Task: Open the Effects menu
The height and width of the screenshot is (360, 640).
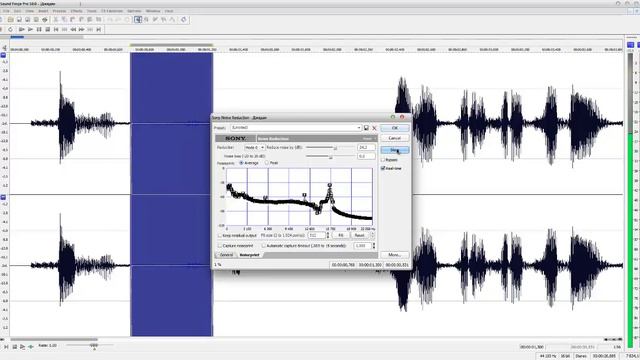Action: pos(76,11)
